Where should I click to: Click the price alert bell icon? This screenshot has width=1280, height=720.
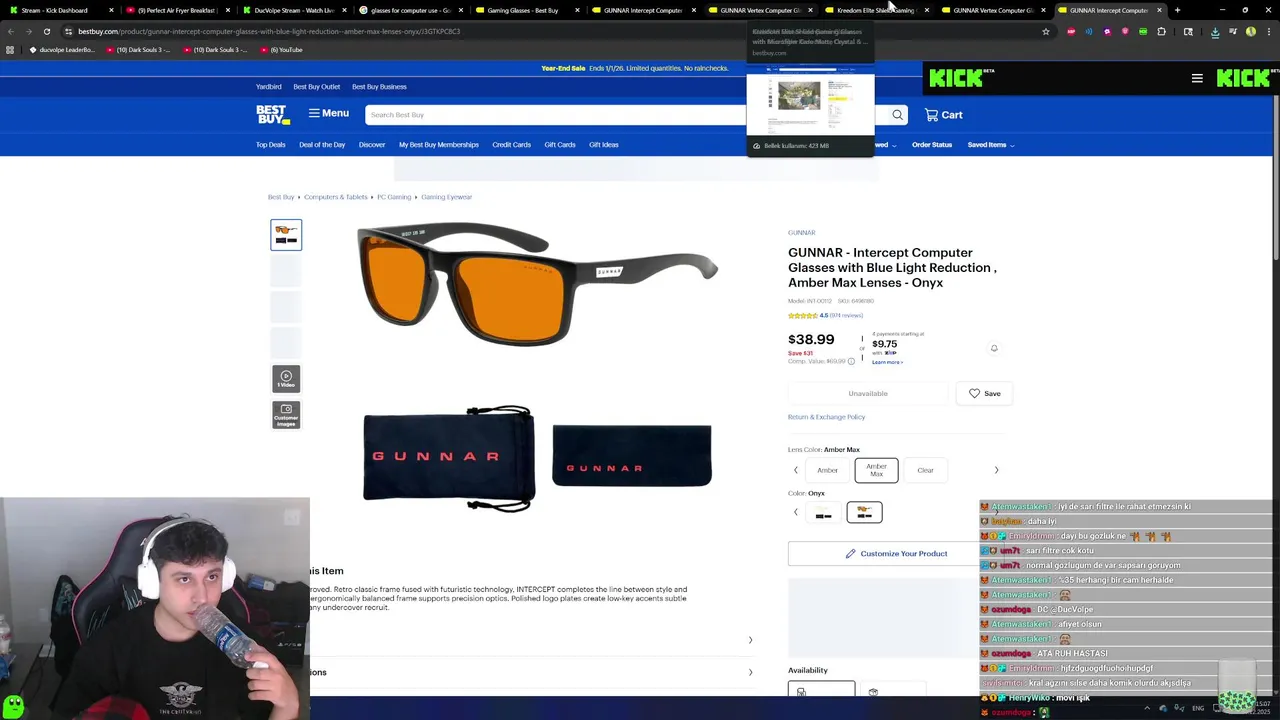(x=994, y=348)
